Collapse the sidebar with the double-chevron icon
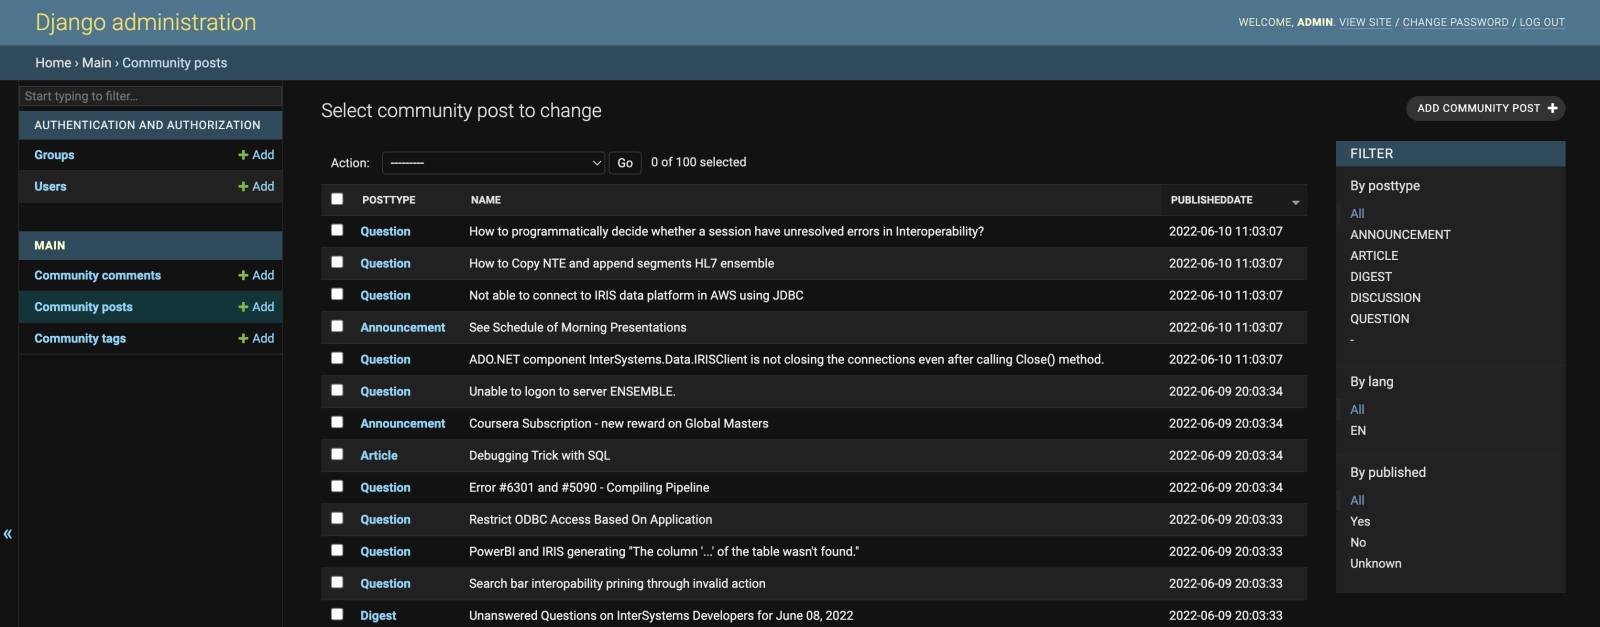1600x627 pixels. tap(8, 534)
